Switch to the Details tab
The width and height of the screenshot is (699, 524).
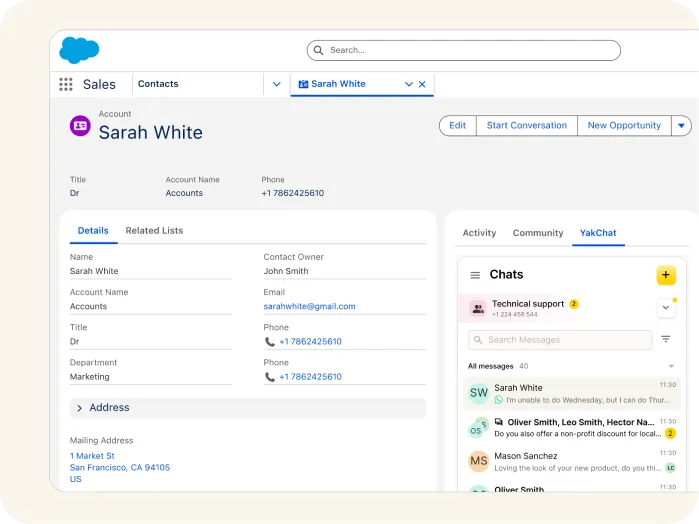(x=93, y=231)
